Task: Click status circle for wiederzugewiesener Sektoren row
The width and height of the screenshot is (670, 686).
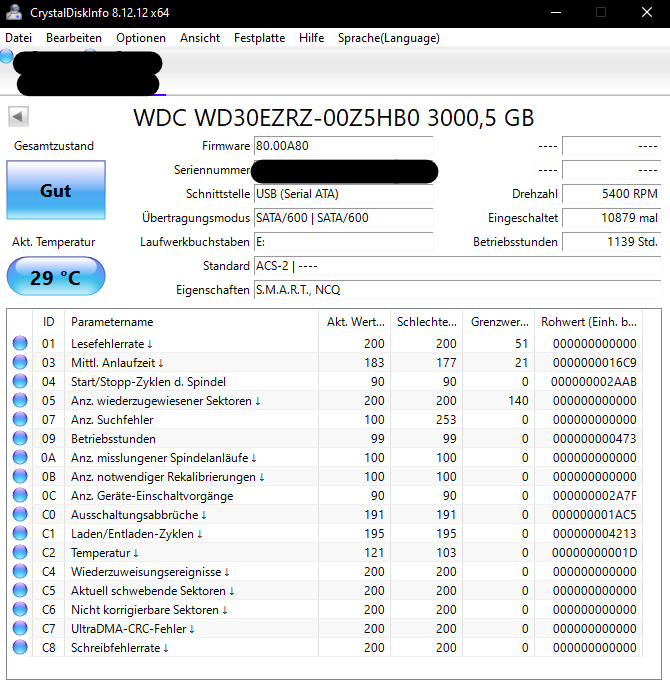Action: (x=20, y=400)
